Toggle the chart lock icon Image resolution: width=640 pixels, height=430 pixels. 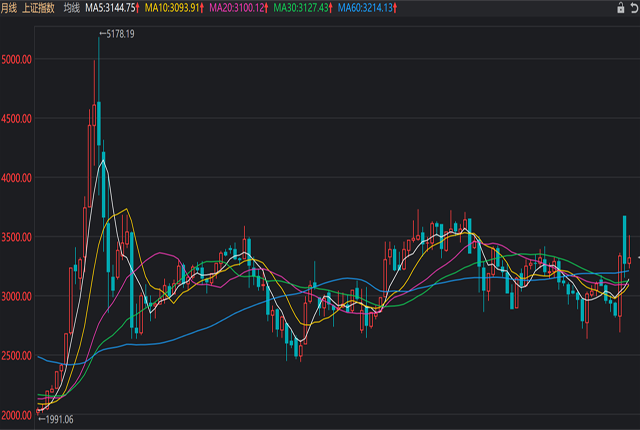tap(620, 8)
